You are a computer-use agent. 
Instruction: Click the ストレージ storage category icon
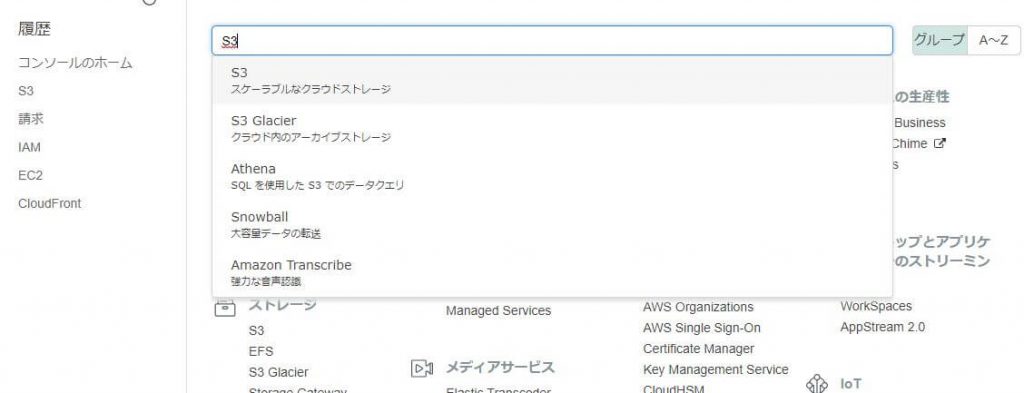(225, 307)
